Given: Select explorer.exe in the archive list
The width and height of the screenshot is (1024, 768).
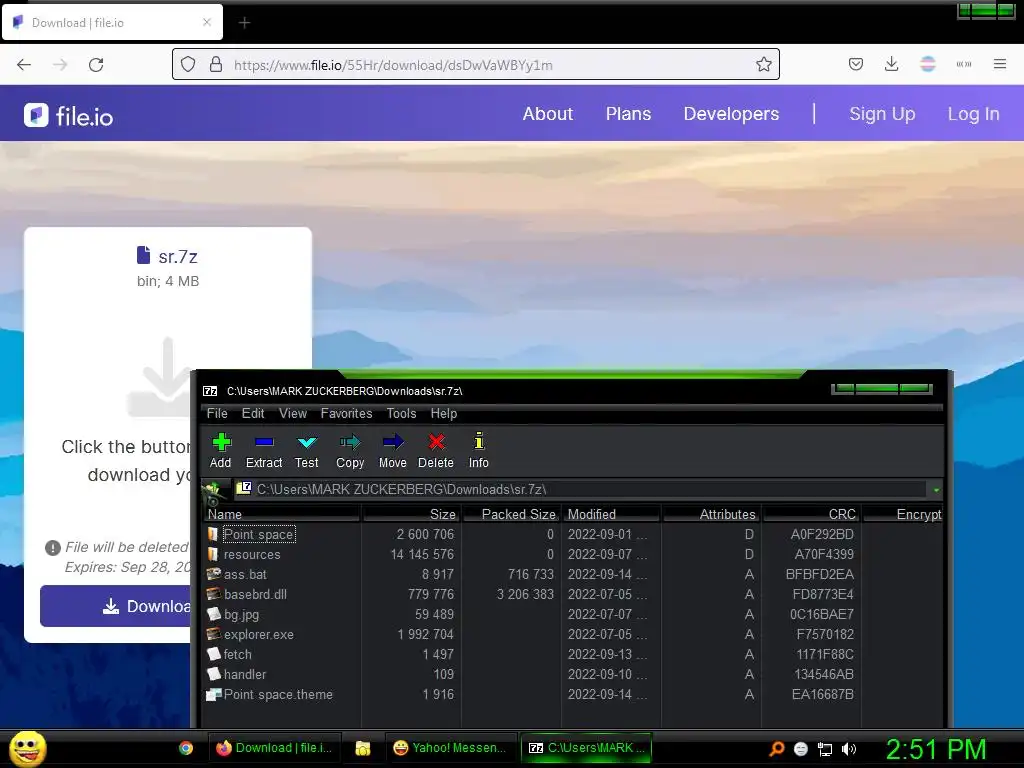Looking at the screenshot, I should [x=259, y=634].
